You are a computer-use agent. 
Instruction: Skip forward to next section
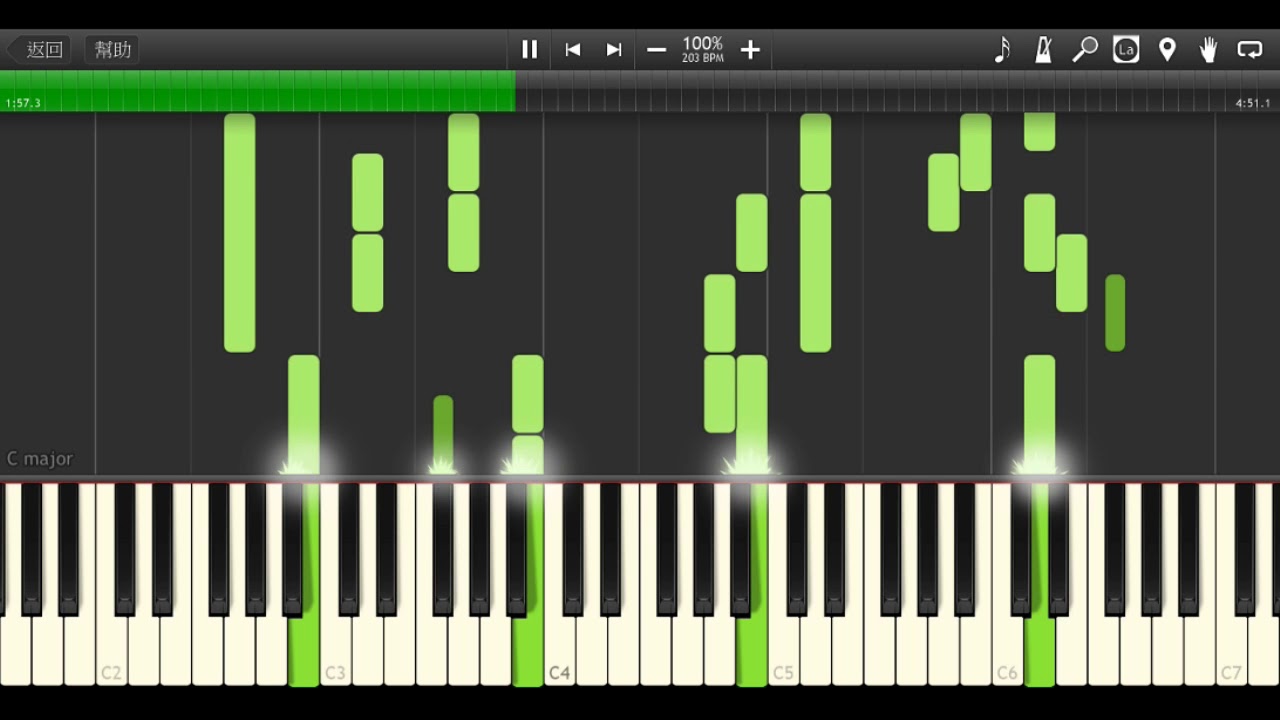614,50
